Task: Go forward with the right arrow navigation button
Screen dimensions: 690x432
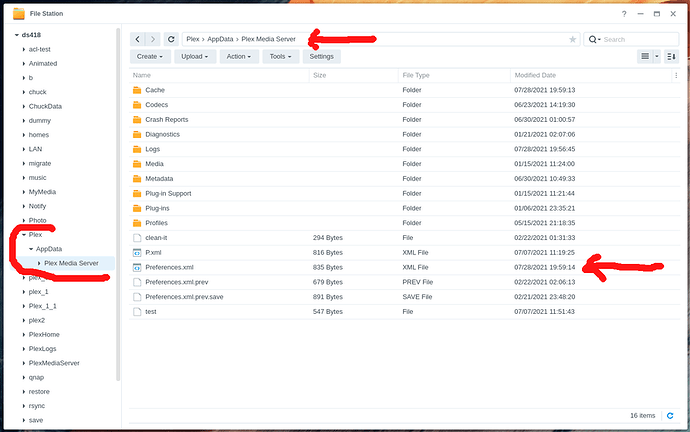Action: pyautogui.click(x=153, y=39)
